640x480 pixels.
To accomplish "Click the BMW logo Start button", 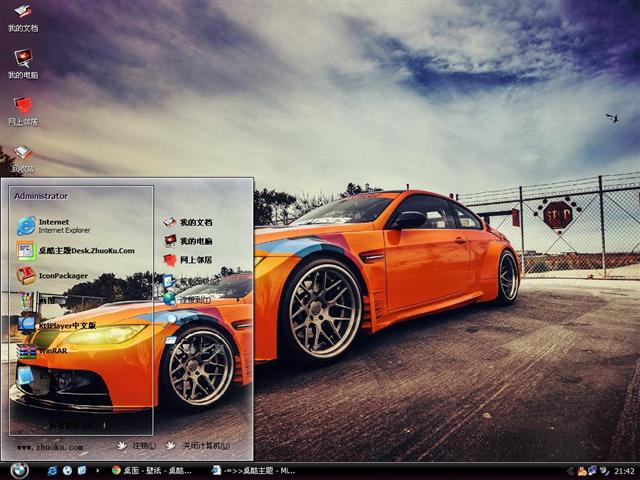I will coord(19,470).
